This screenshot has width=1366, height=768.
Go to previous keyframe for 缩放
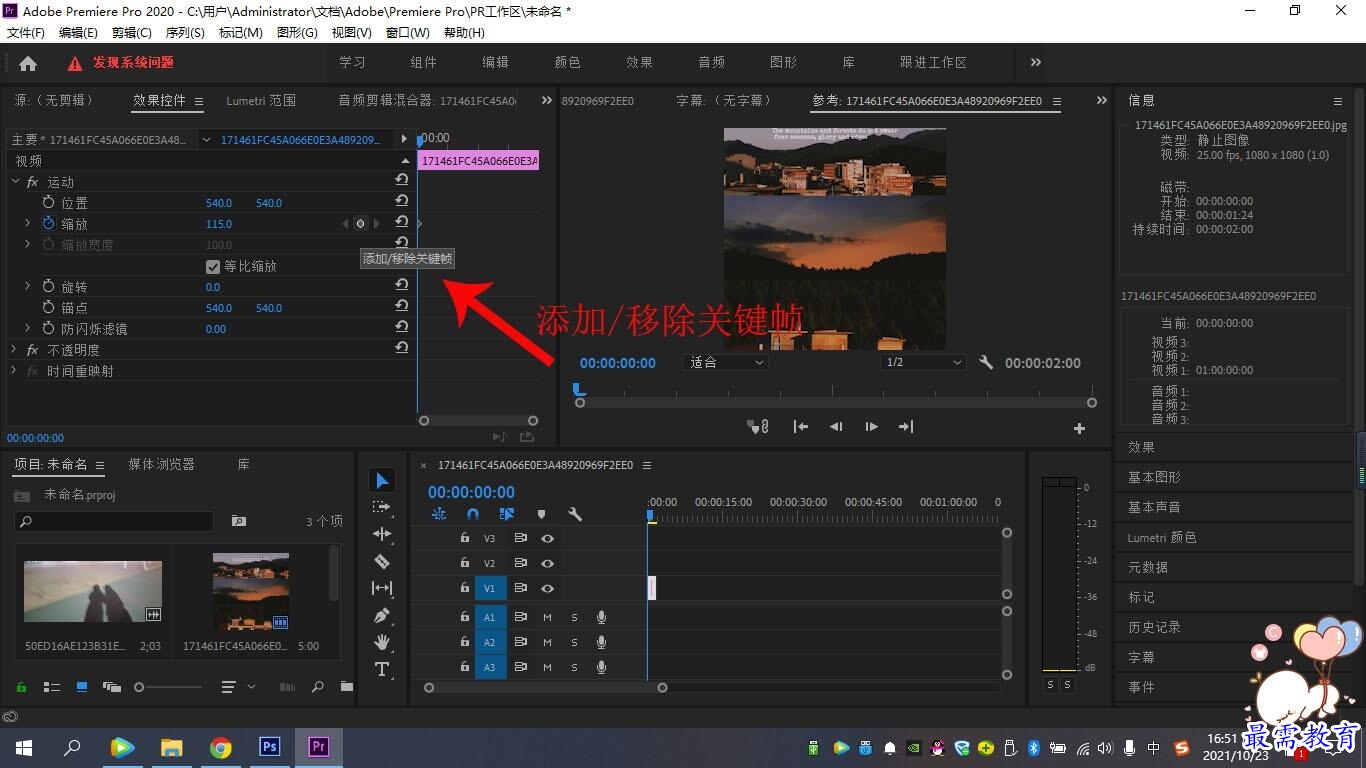(345, 224)
